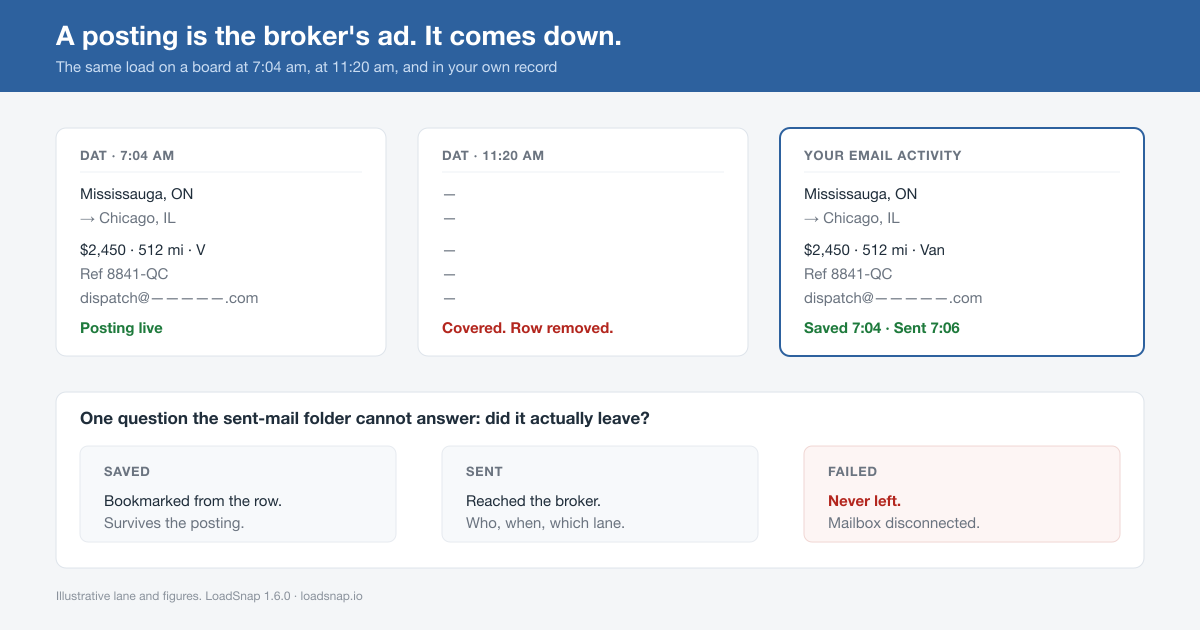Click the red 'Never left.' text
Image resolution: width=1200 pixels, height=630 pixels.
[x=864, y=501]
